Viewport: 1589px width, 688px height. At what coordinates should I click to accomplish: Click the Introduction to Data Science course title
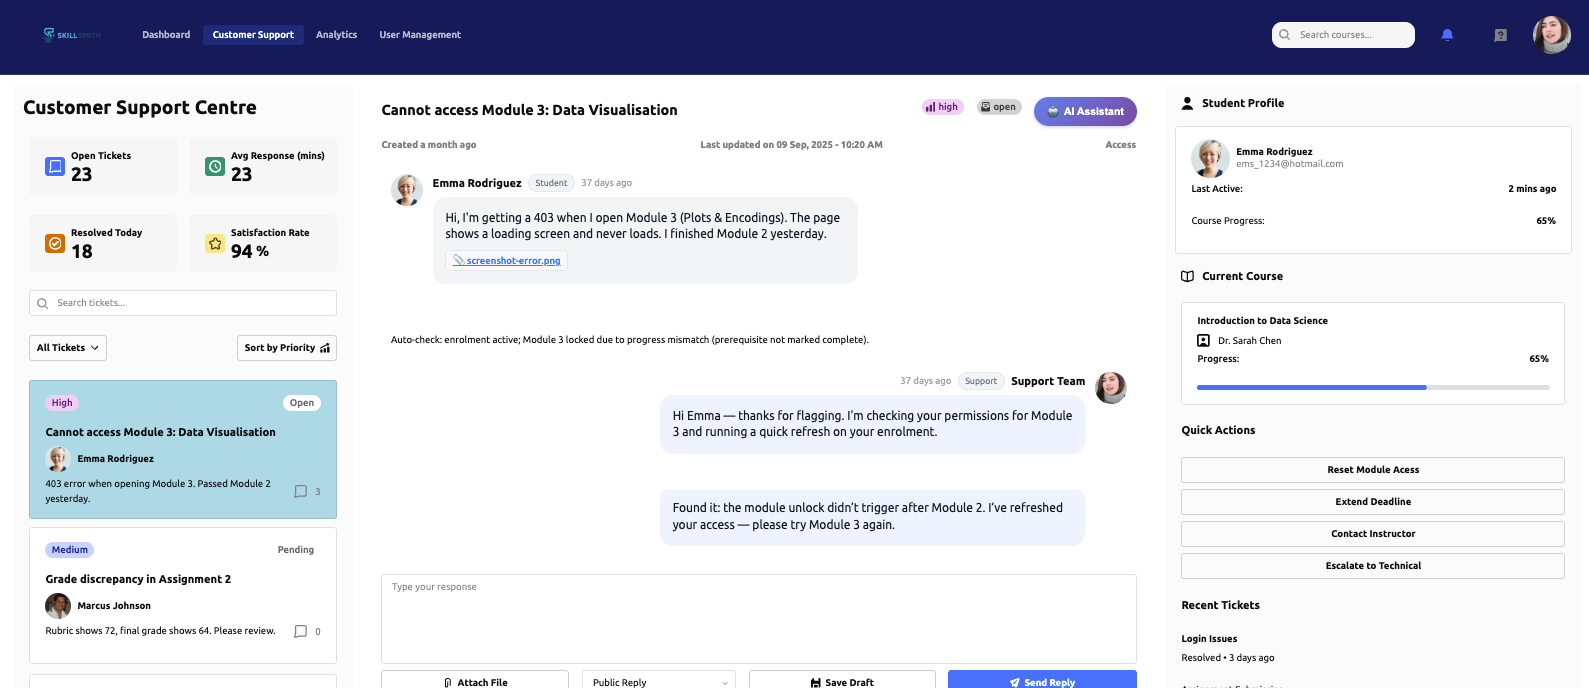point(1262,321)
